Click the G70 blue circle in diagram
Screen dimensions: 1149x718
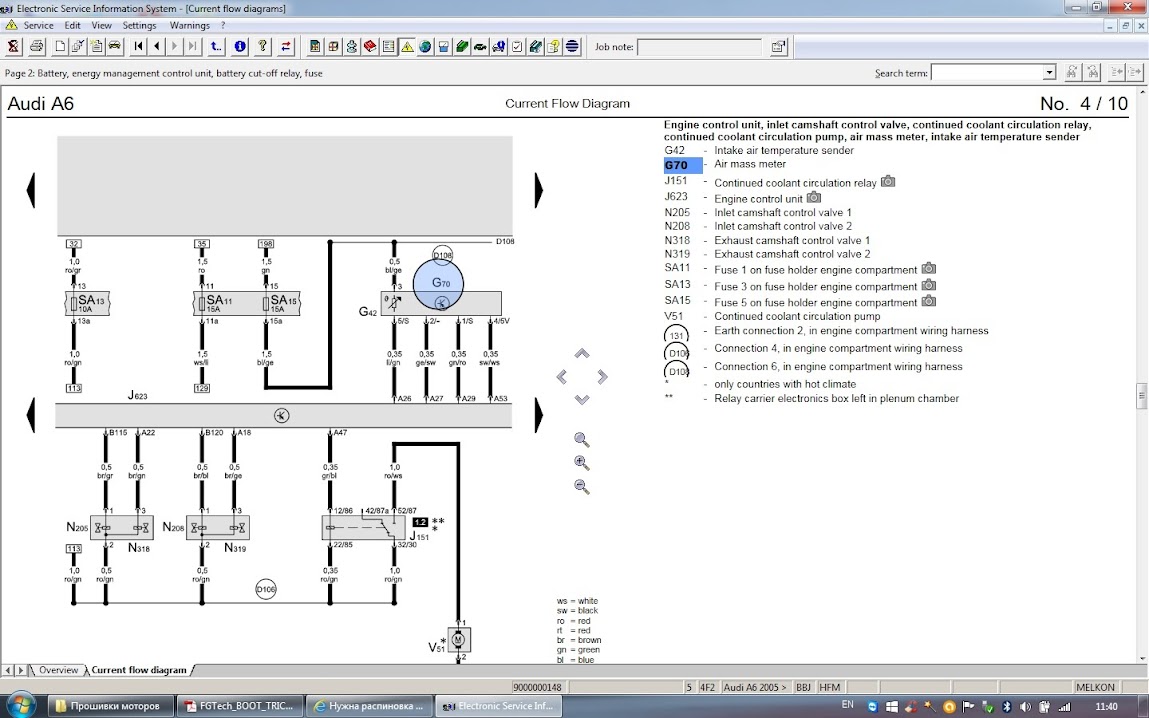[x=438, y=283]
